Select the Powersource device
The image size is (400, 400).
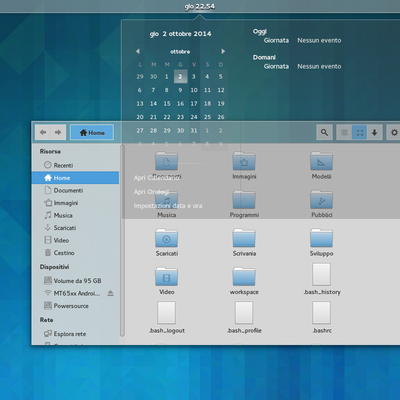click(75, 306)
